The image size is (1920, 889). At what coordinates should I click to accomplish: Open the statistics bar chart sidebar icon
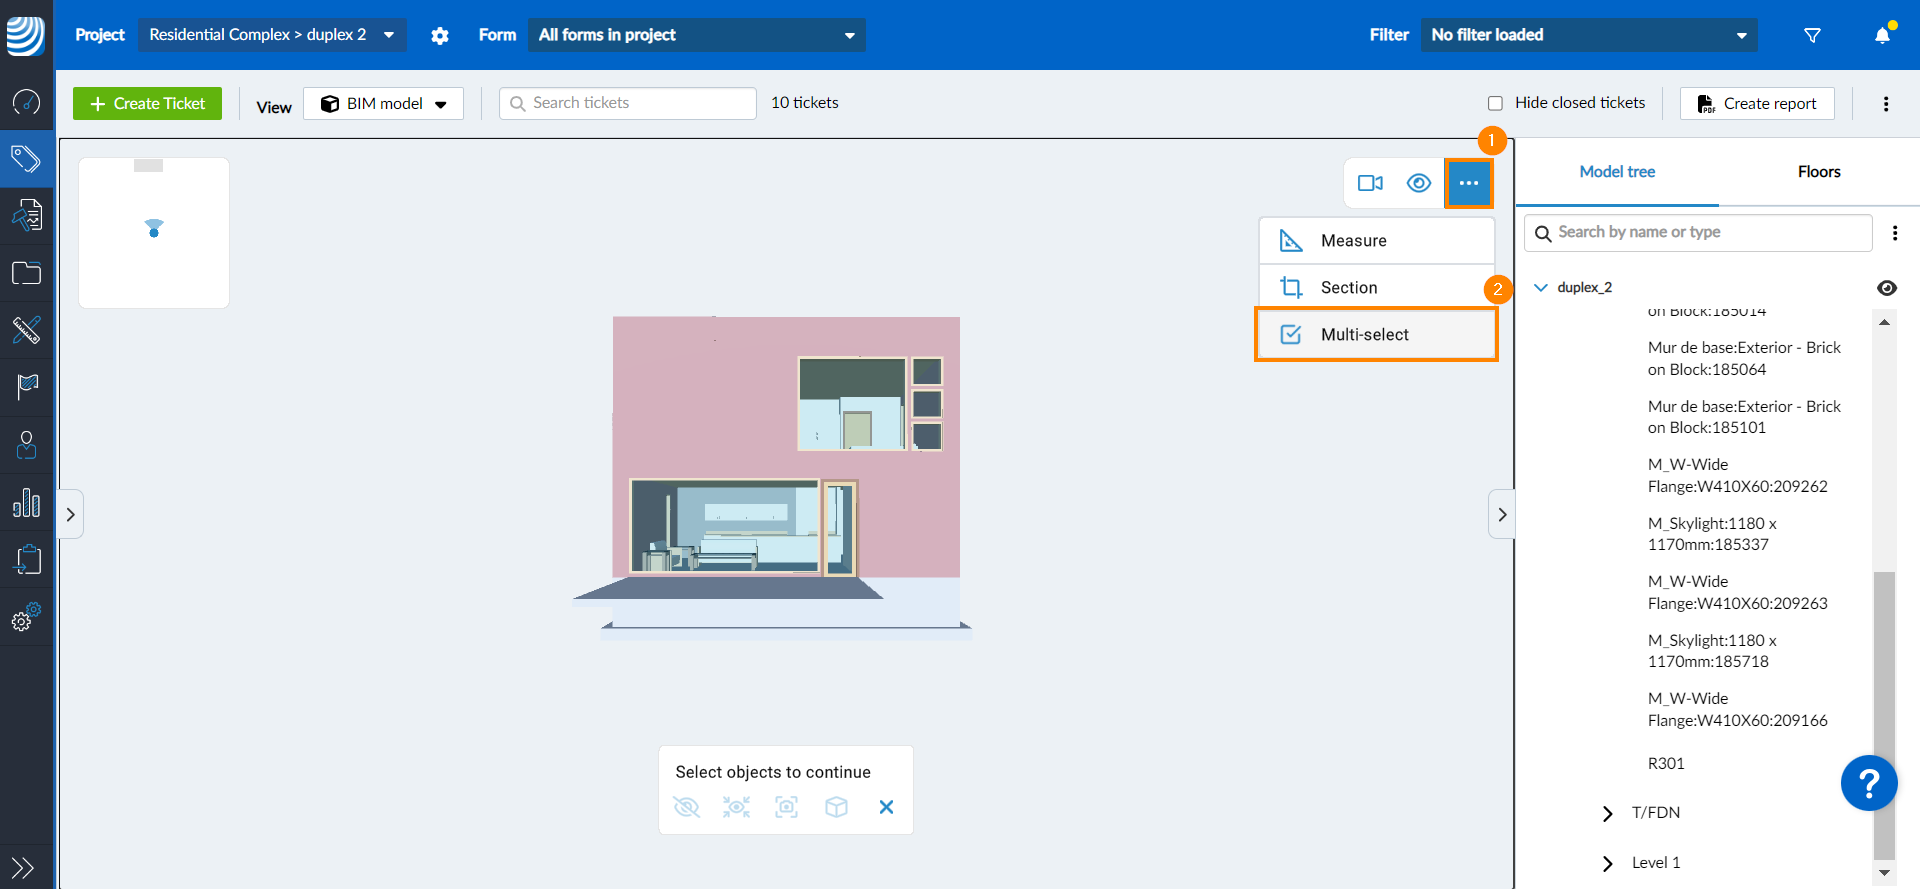pyautogui.click(x=26, y=503)
